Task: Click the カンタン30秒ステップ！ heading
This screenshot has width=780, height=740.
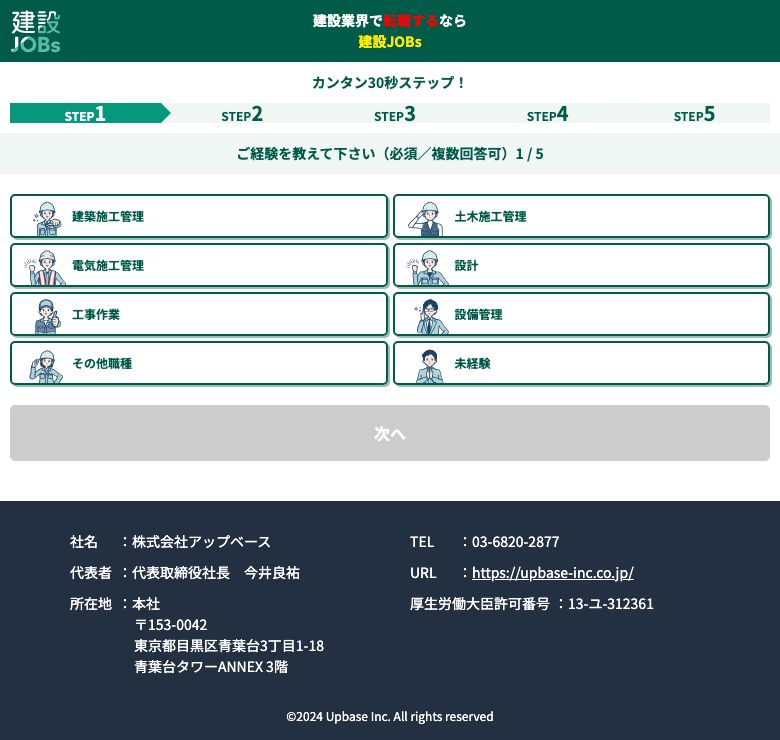Action: point(389,83)
